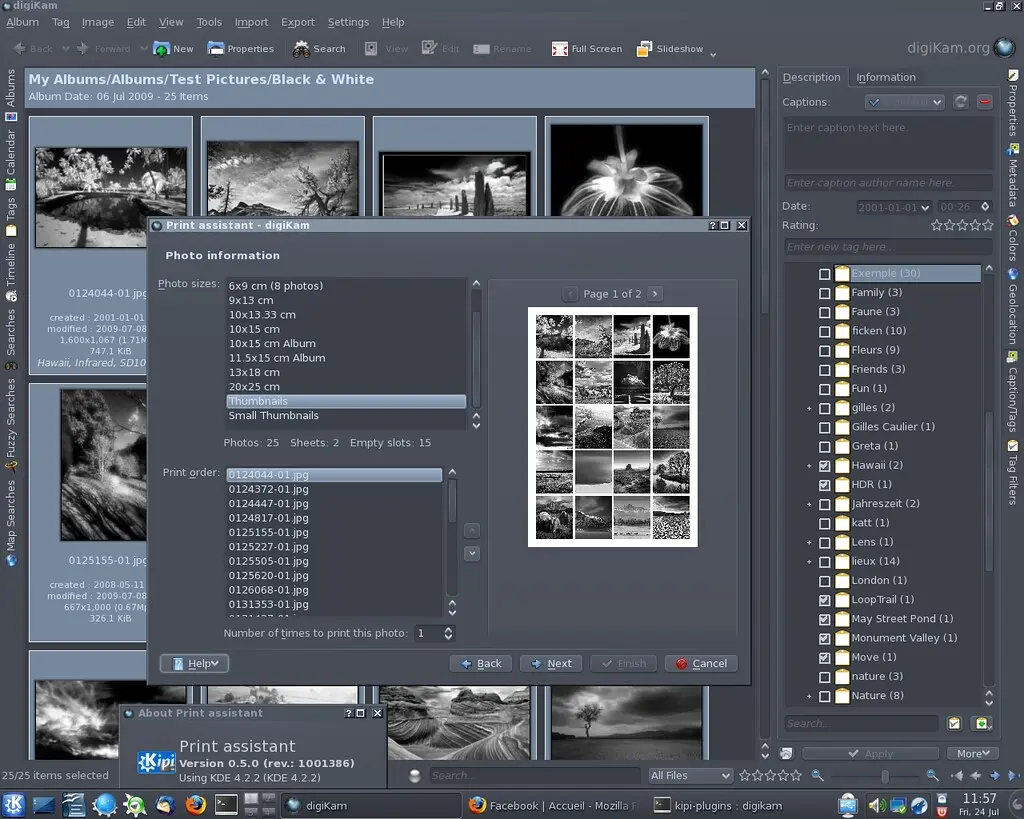Open the Timeline sidebar
1024x819 pixels.
(x=11, y=265)
